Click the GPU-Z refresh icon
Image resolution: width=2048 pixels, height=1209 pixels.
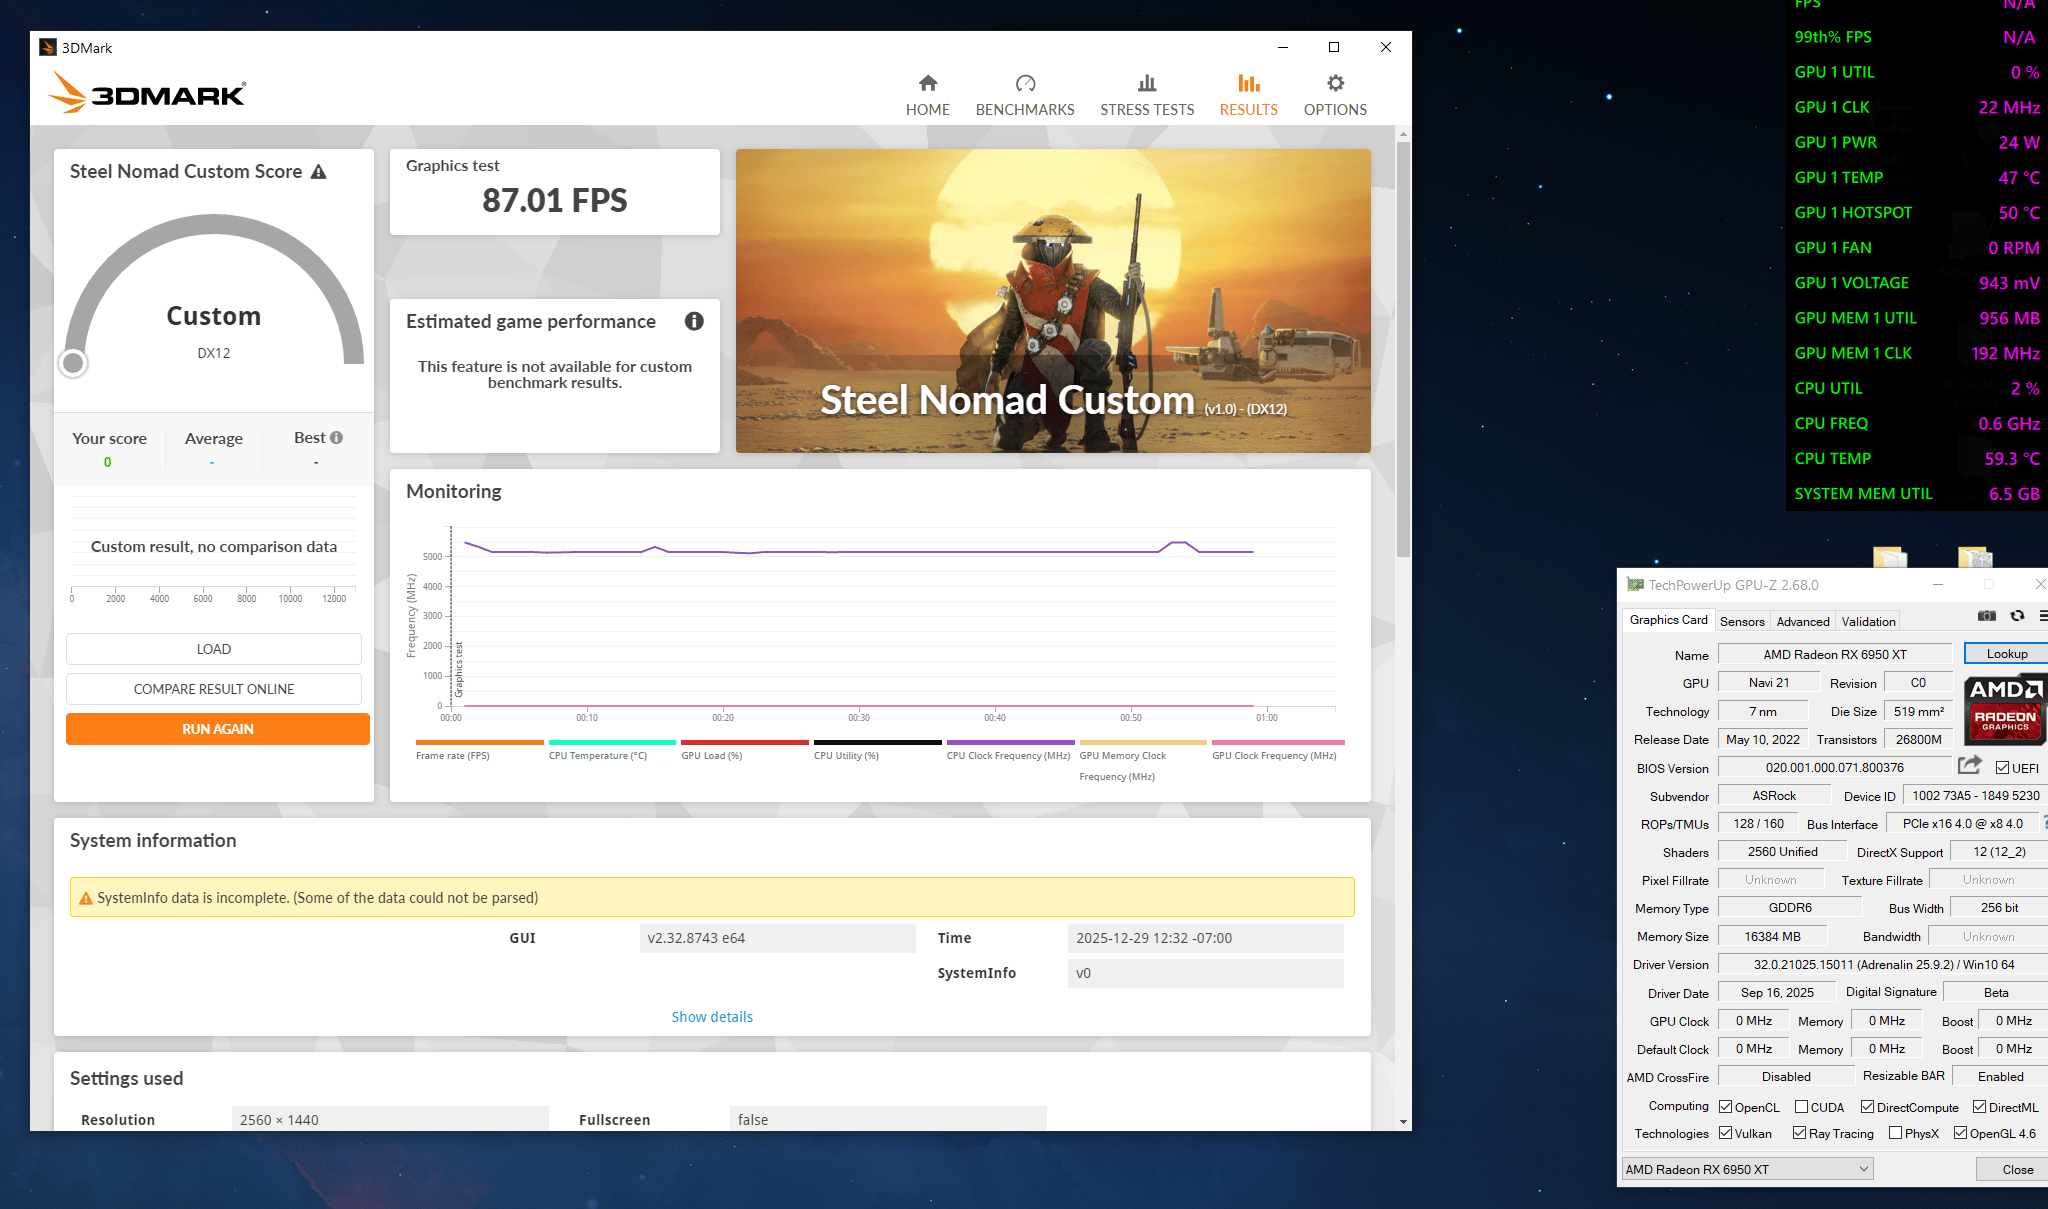[x=2017, y=616]
